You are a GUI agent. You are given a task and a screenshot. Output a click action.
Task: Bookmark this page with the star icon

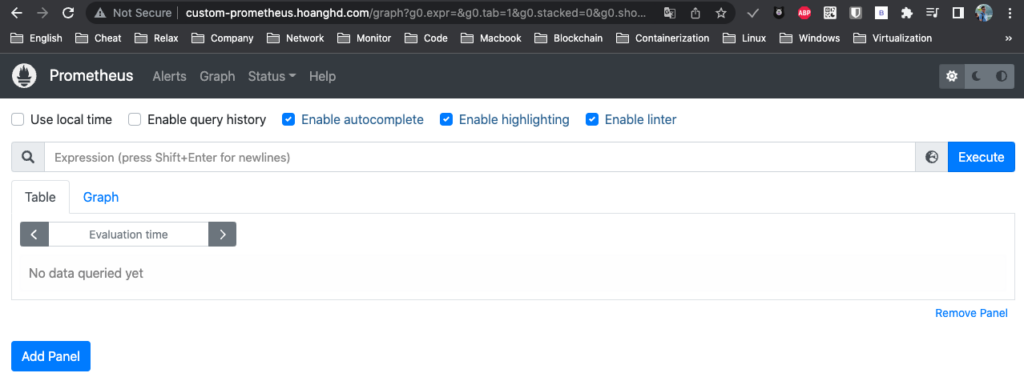coord(720,12)
